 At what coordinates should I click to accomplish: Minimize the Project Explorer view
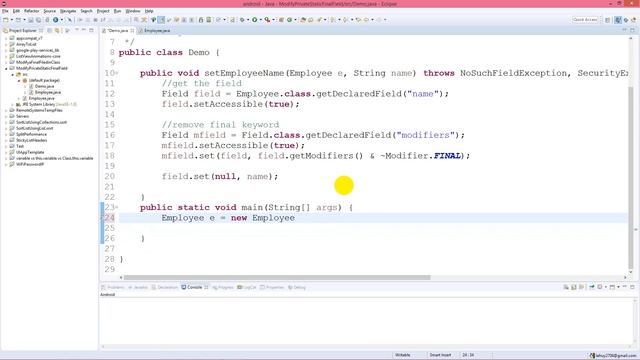tap(84, 30)
